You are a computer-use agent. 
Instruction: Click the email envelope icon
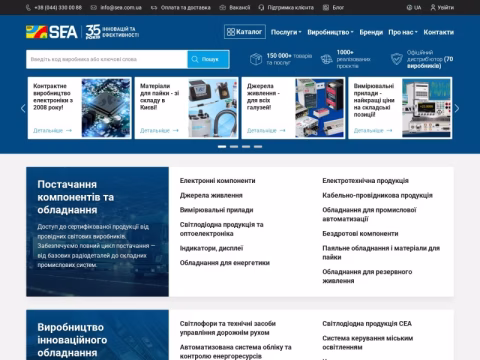point(94,7)
